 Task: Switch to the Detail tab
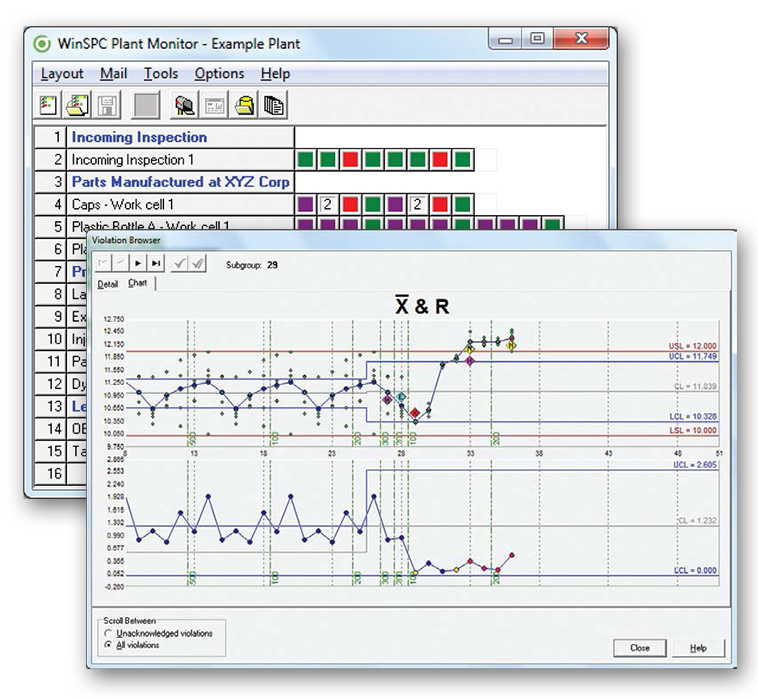pos(107,284)
